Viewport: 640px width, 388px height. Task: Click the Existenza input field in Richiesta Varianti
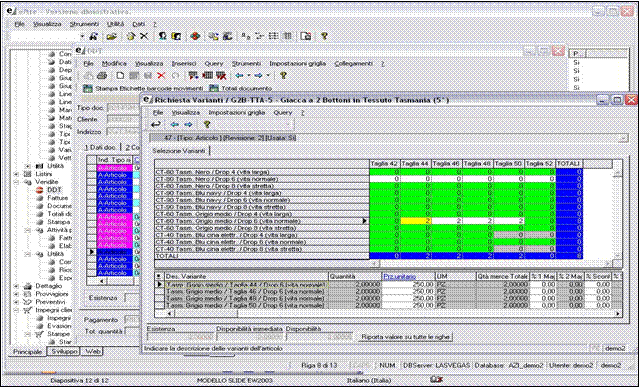click(x=180, y=337)
